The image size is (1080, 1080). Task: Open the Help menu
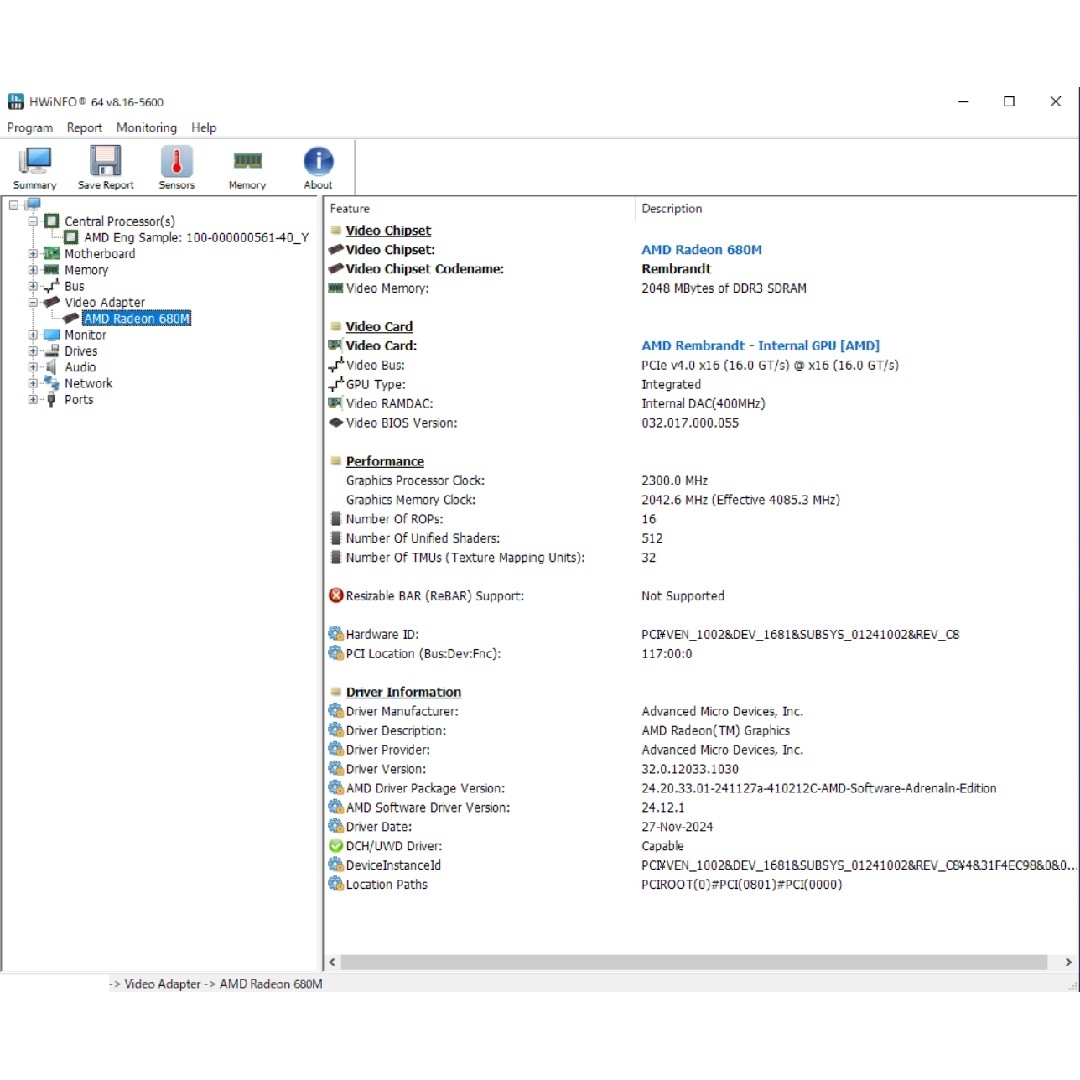point(203,127)
